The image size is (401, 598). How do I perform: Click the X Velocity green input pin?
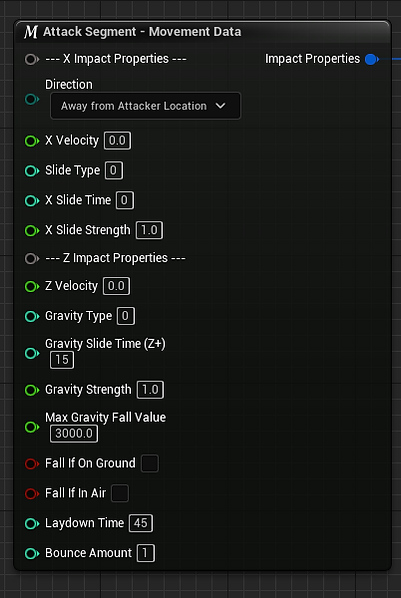[x=32, y=141]
